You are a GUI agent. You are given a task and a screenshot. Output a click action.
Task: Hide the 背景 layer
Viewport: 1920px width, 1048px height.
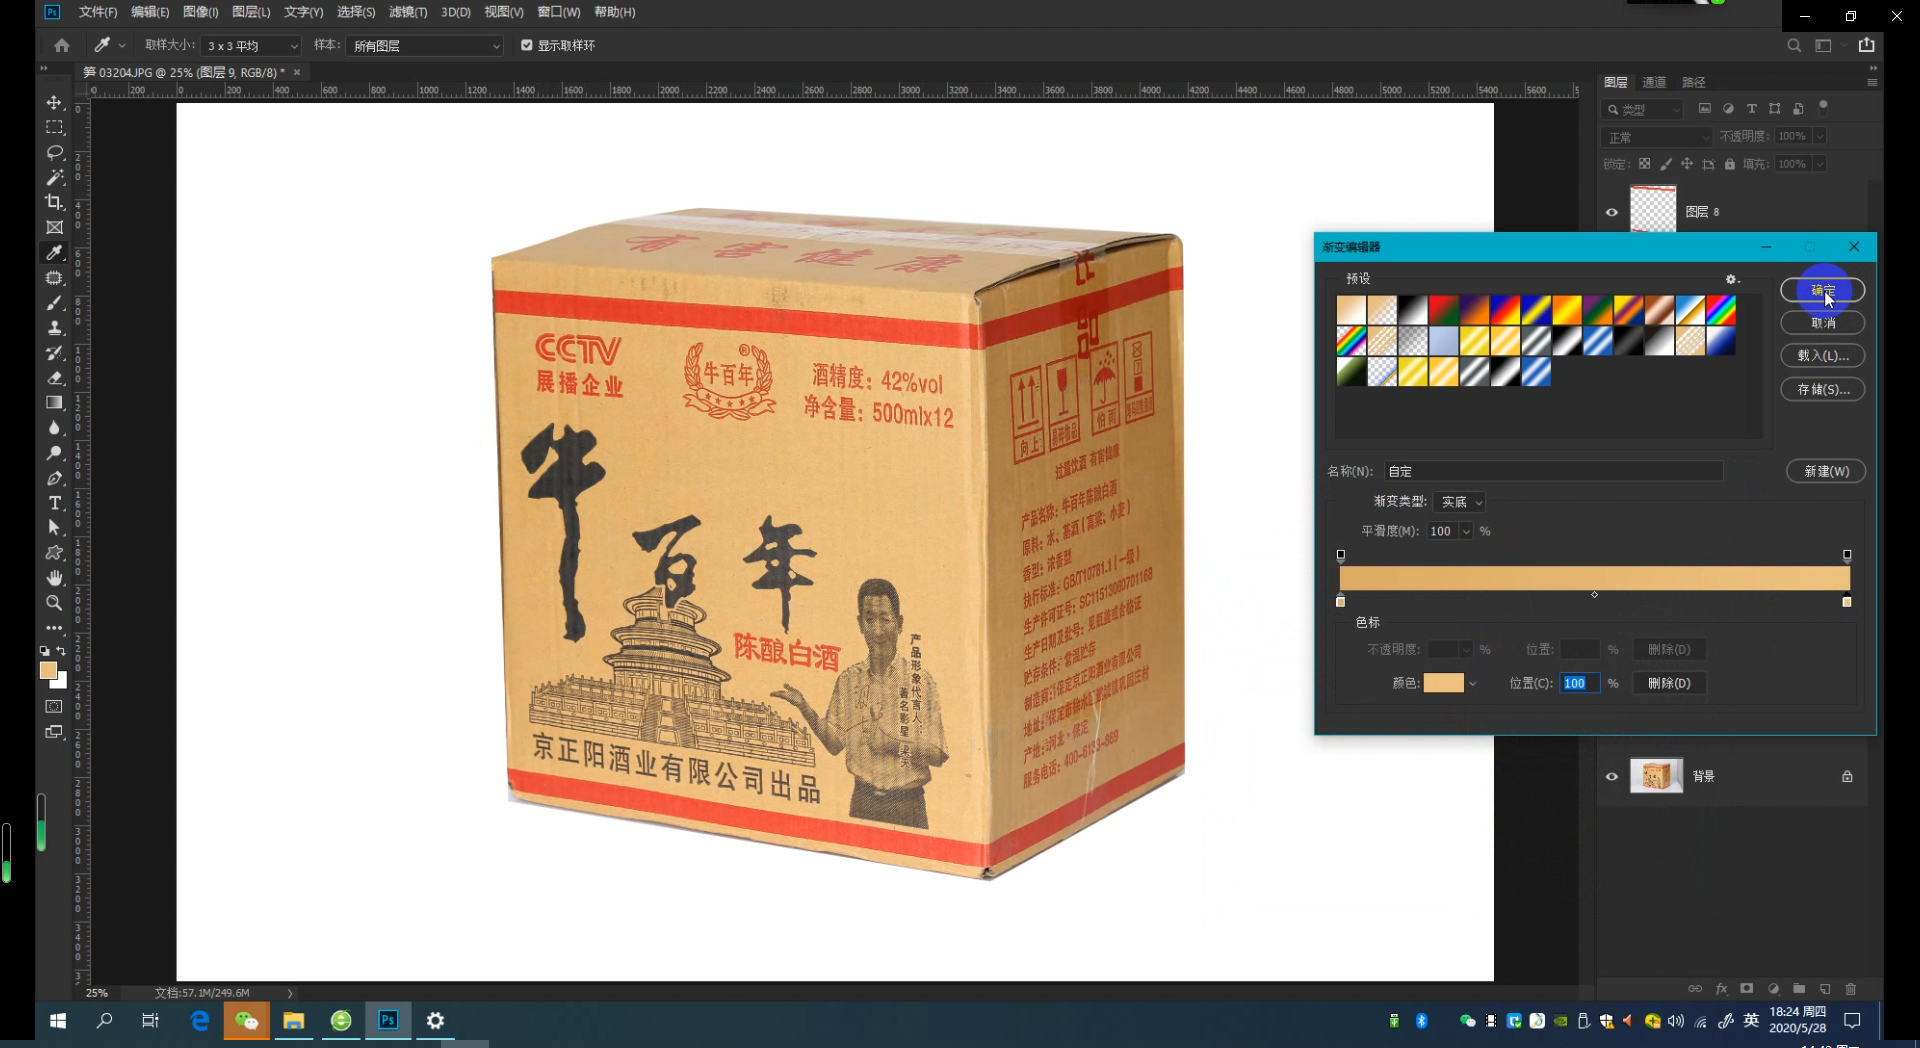pos(1612,776)
